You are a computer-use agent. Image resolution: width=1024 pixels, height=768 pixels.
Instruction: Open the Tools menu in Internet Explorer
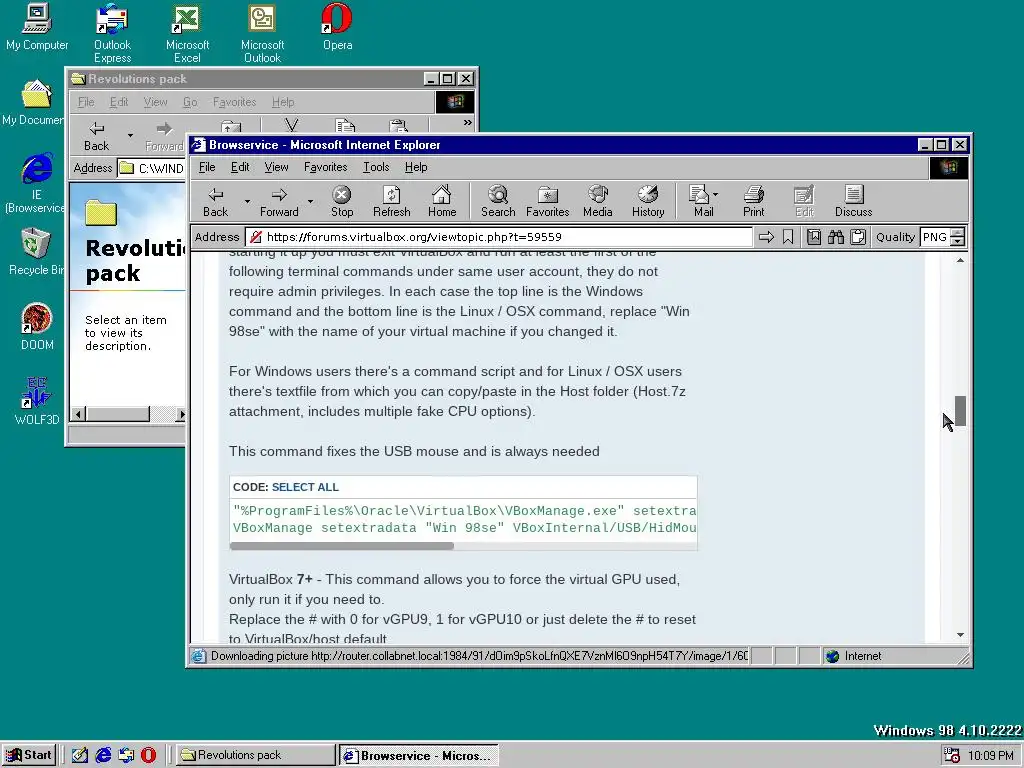pyautogui.click(x=376, y=167)
